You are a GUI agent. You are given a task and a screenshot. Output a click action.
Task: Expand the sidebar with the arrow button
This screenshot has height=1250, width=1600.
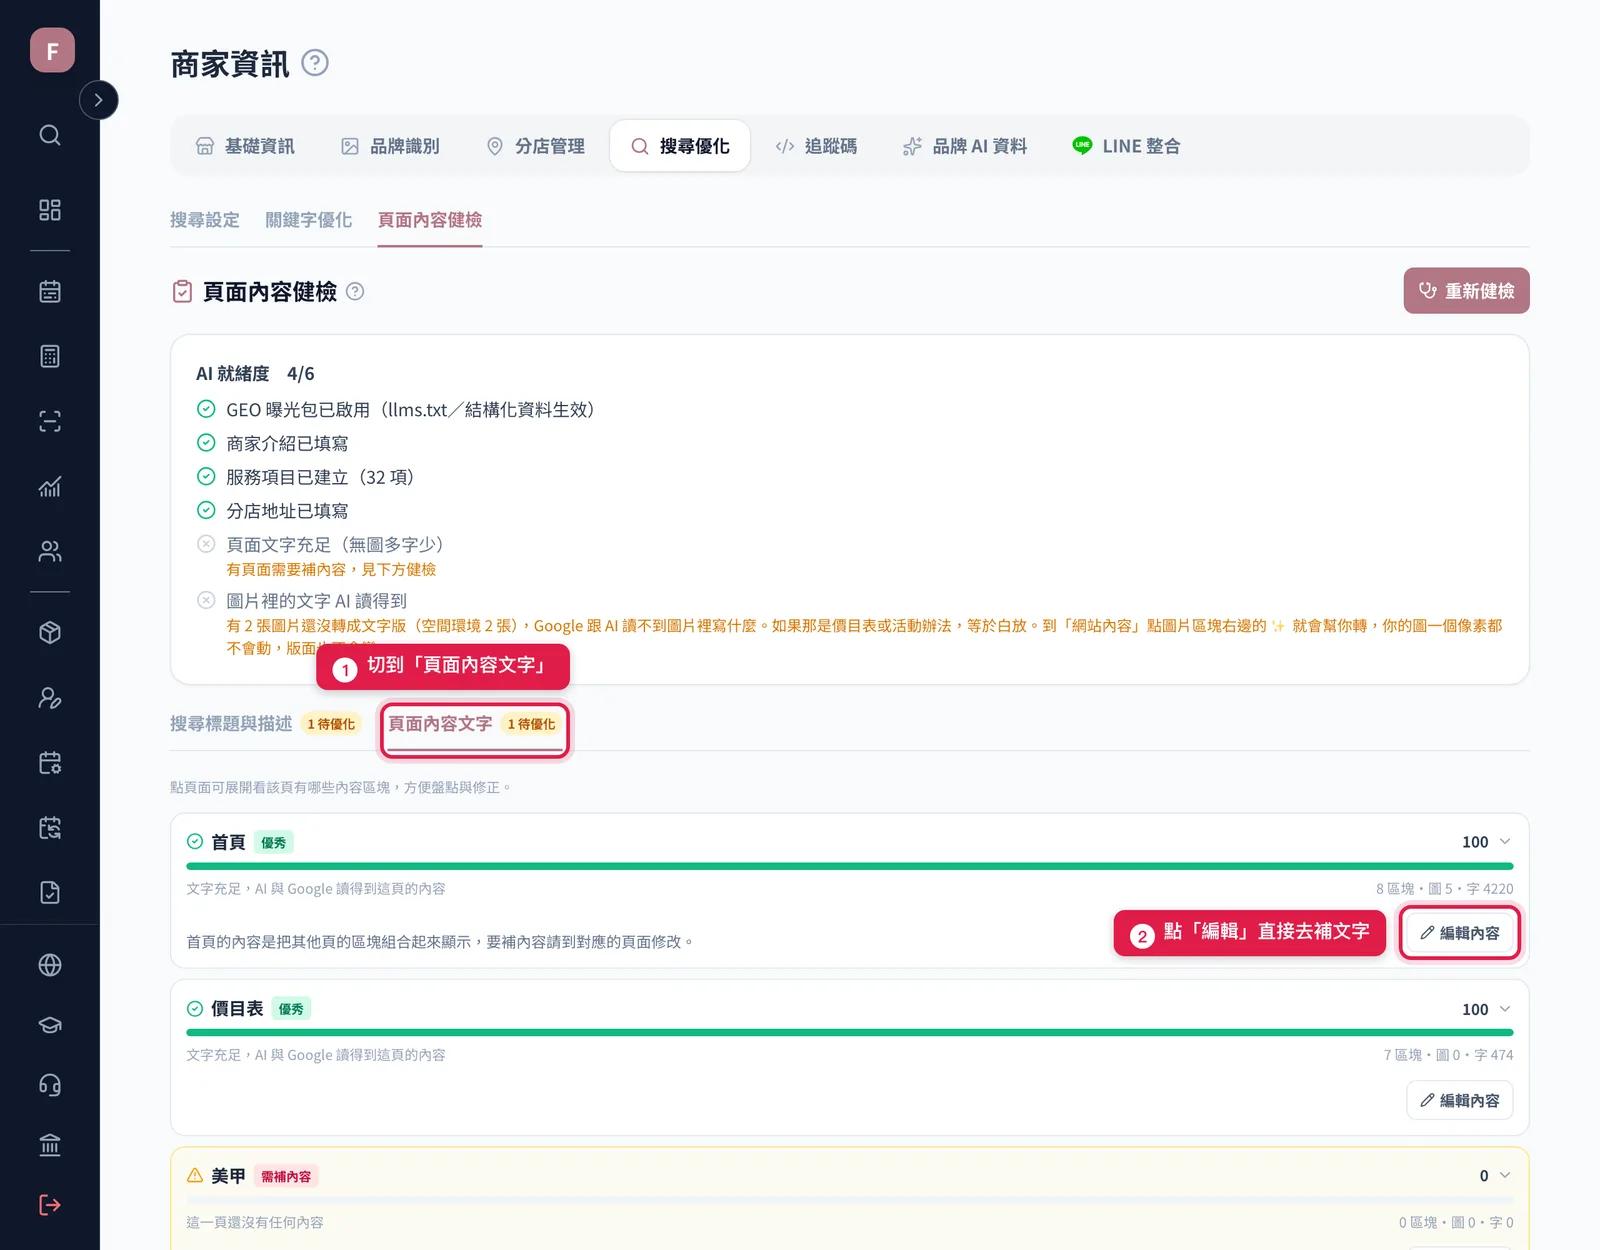click(x=98, y=100)
